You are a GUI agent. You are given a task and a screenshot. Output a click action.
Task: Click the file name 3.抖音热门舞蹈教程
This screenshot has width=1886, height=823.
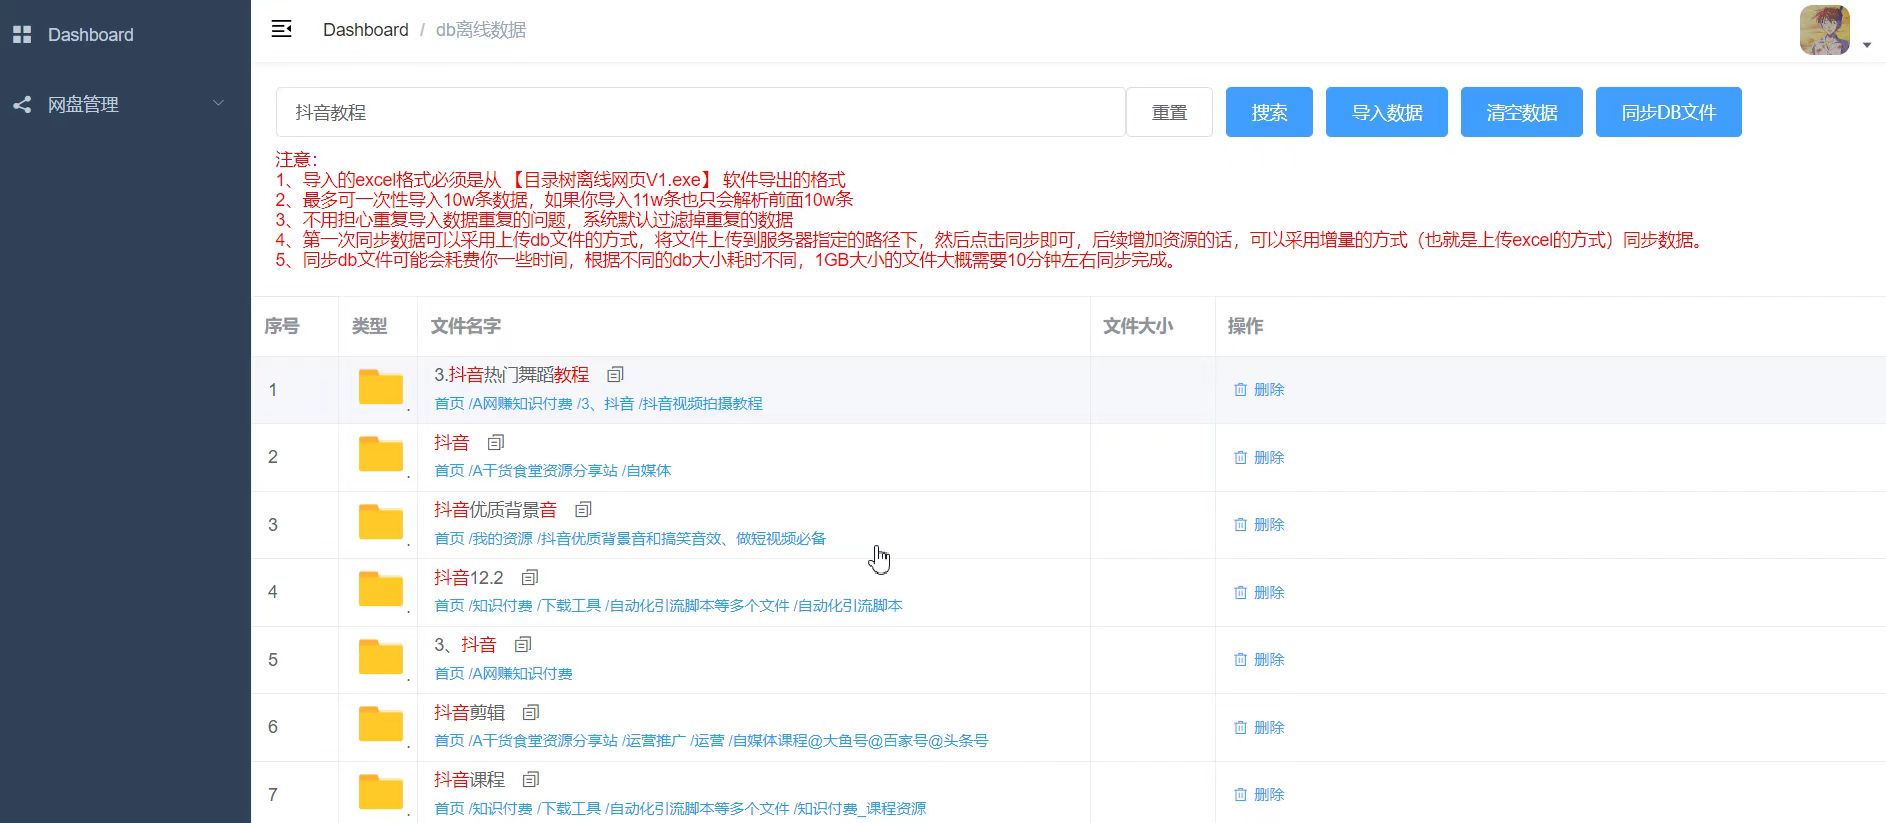[x=511, y=375]
